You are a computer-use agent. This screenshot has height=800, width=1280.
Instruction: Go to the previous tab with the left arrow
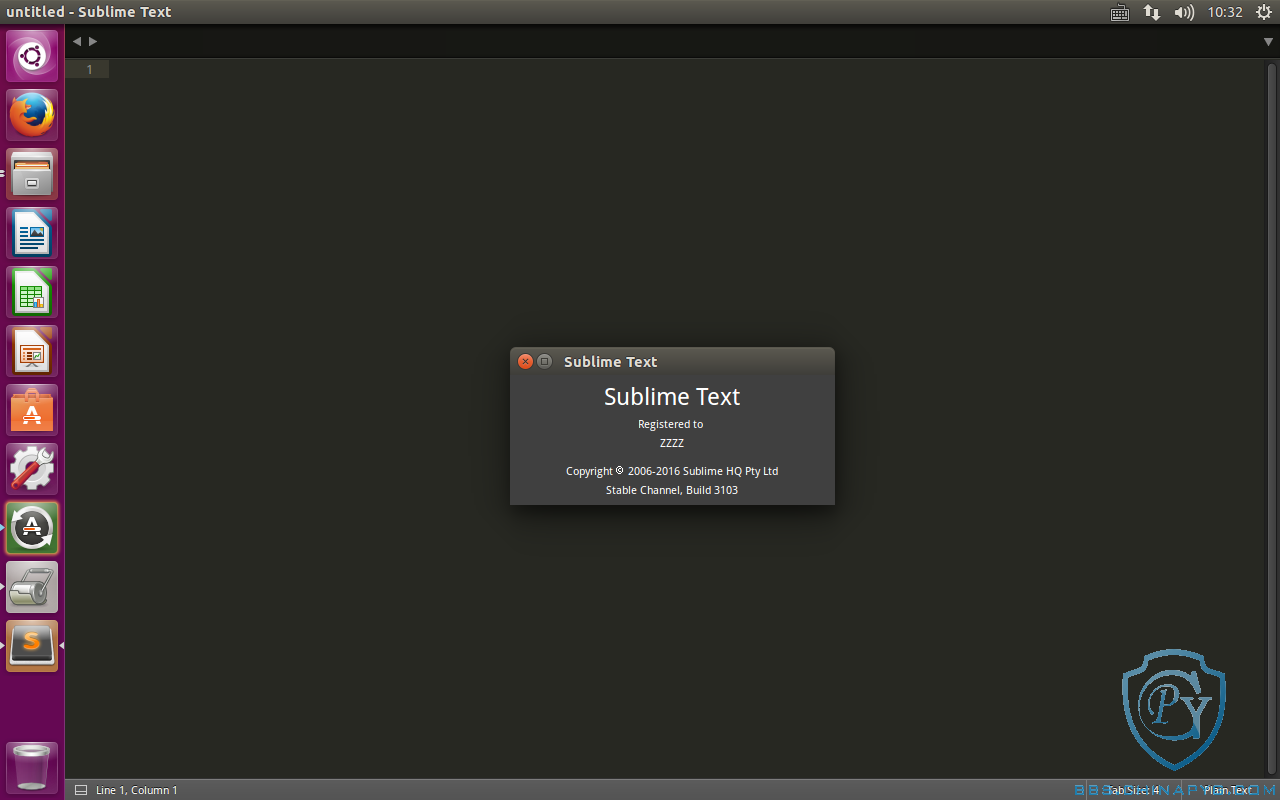pyautogui.click(x=77, y=41)
